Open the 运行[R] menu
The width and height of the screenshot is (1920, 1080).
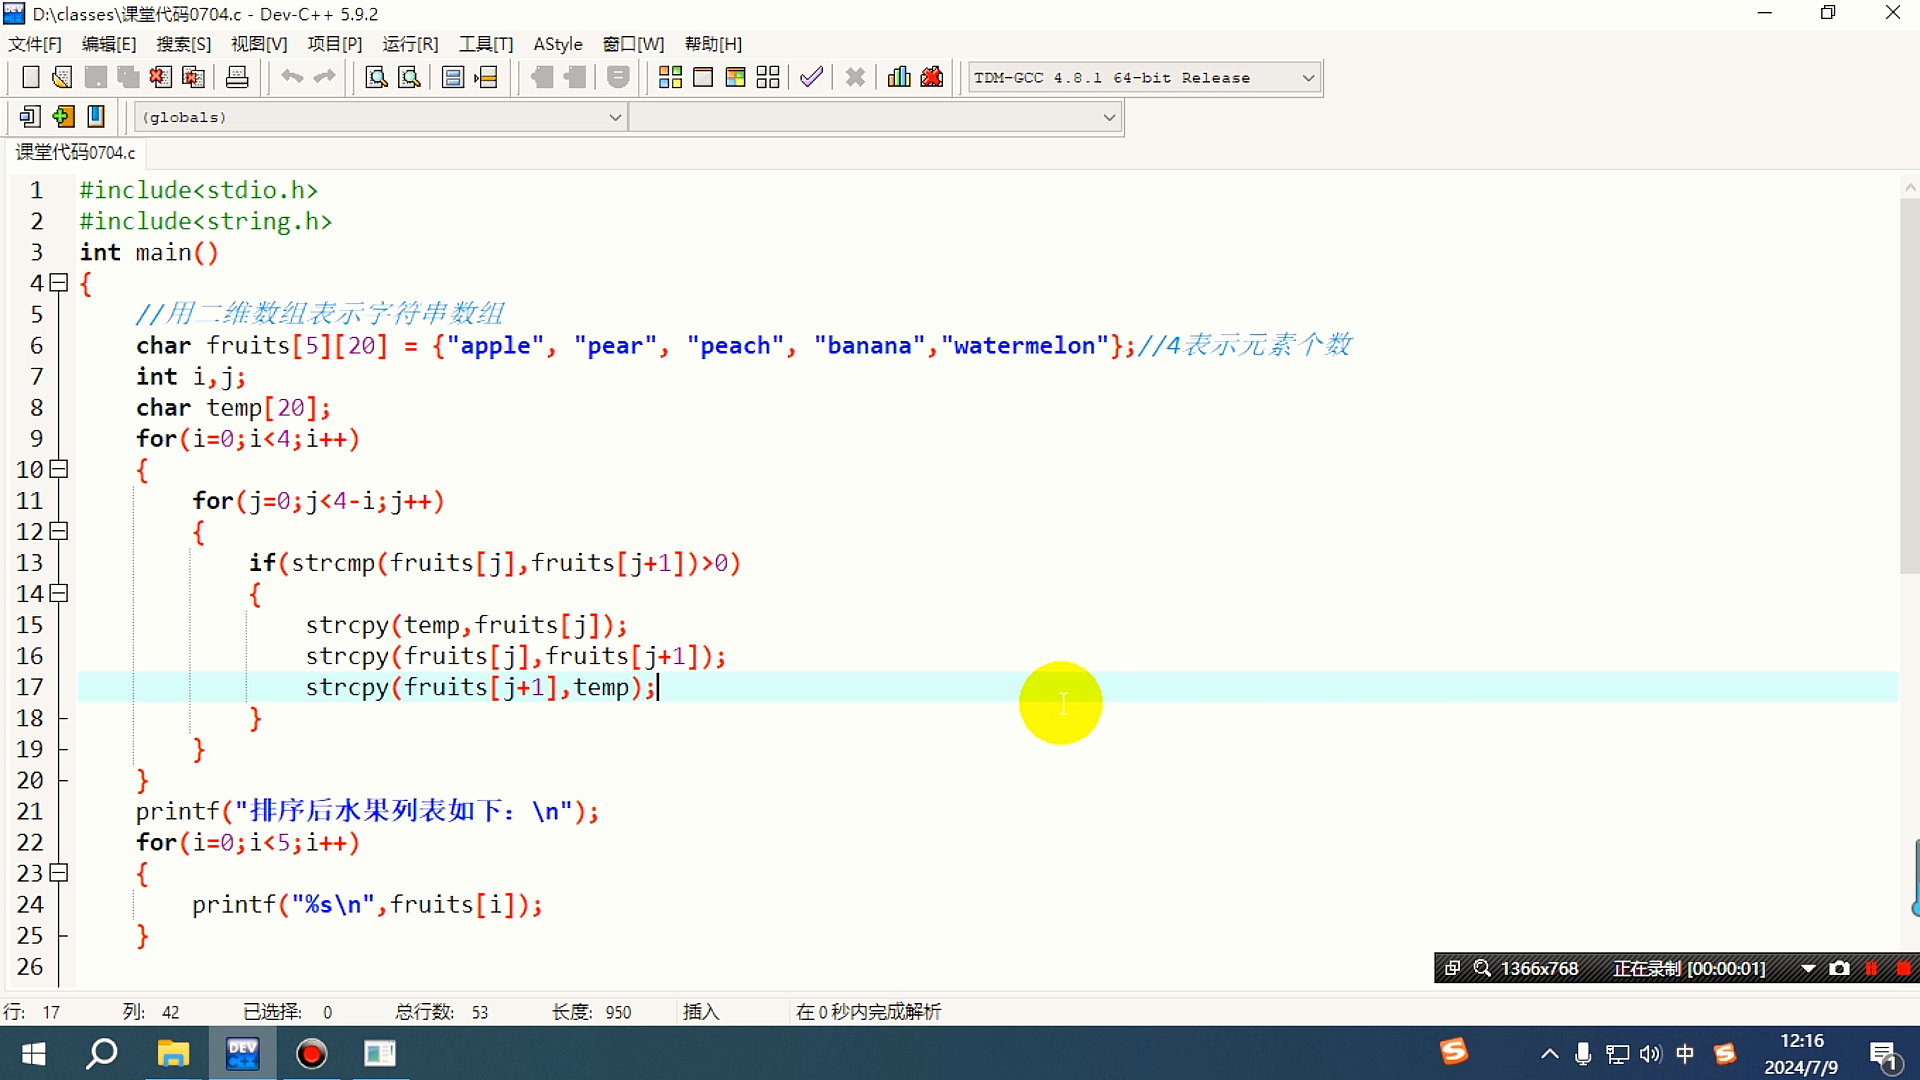[410, 44]
